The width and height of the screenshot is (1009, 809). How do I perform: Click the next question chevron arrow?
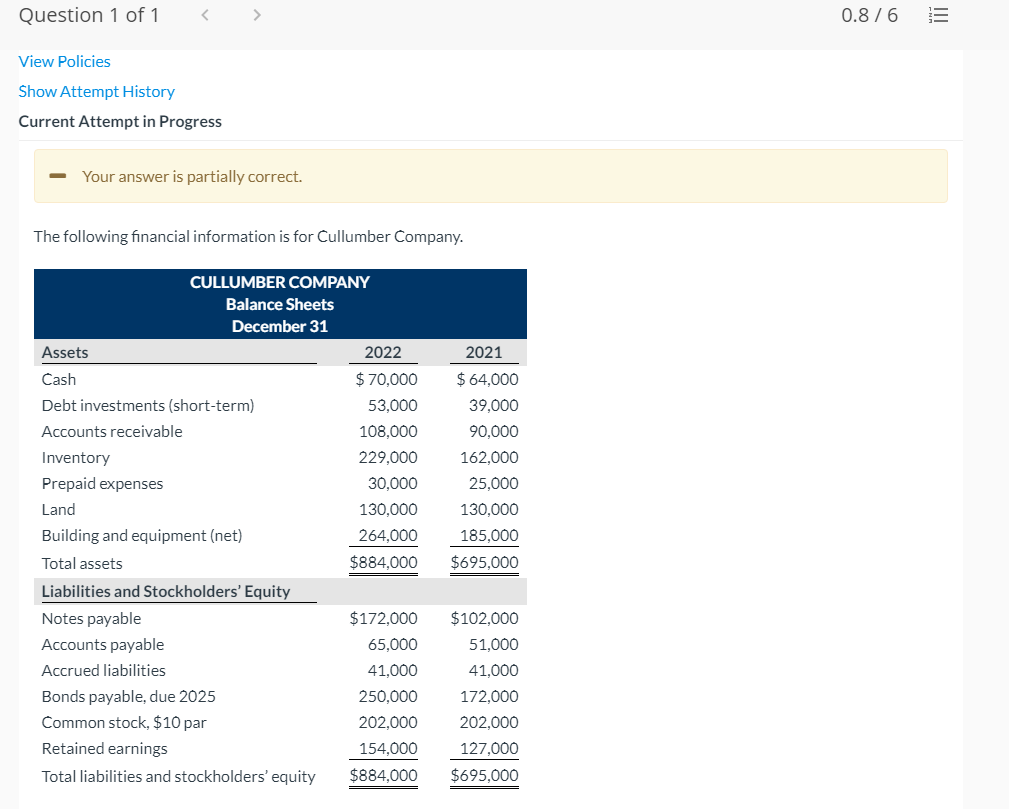[x=256, y=15]
